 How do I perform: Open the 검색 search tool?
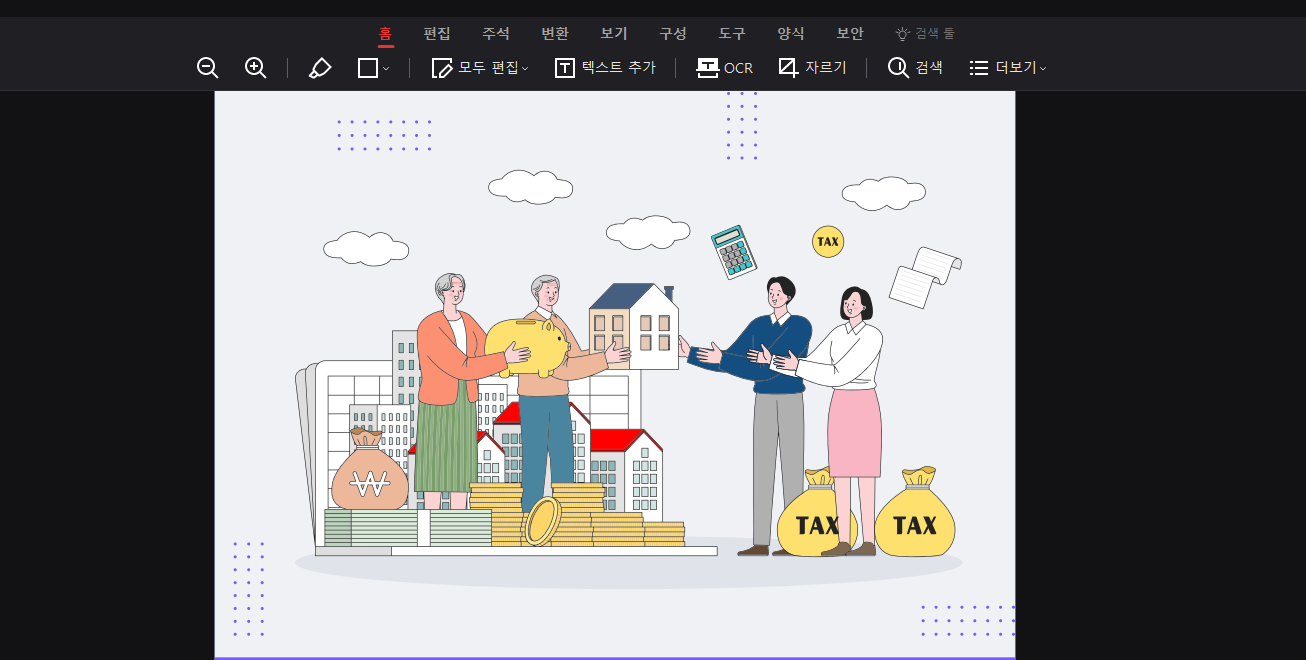915,68
